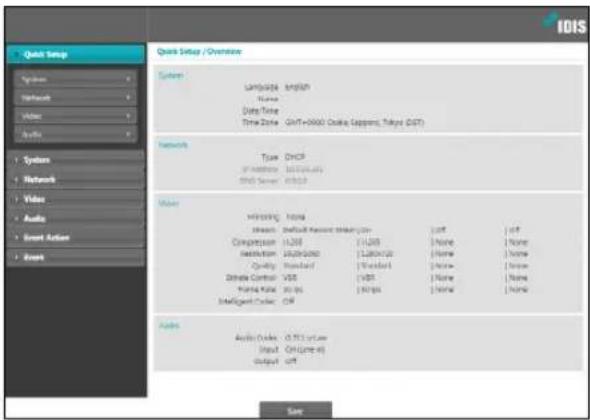Open the Network section heading in overview
This screenshot has width=590, height=420.
pos(173,145)
